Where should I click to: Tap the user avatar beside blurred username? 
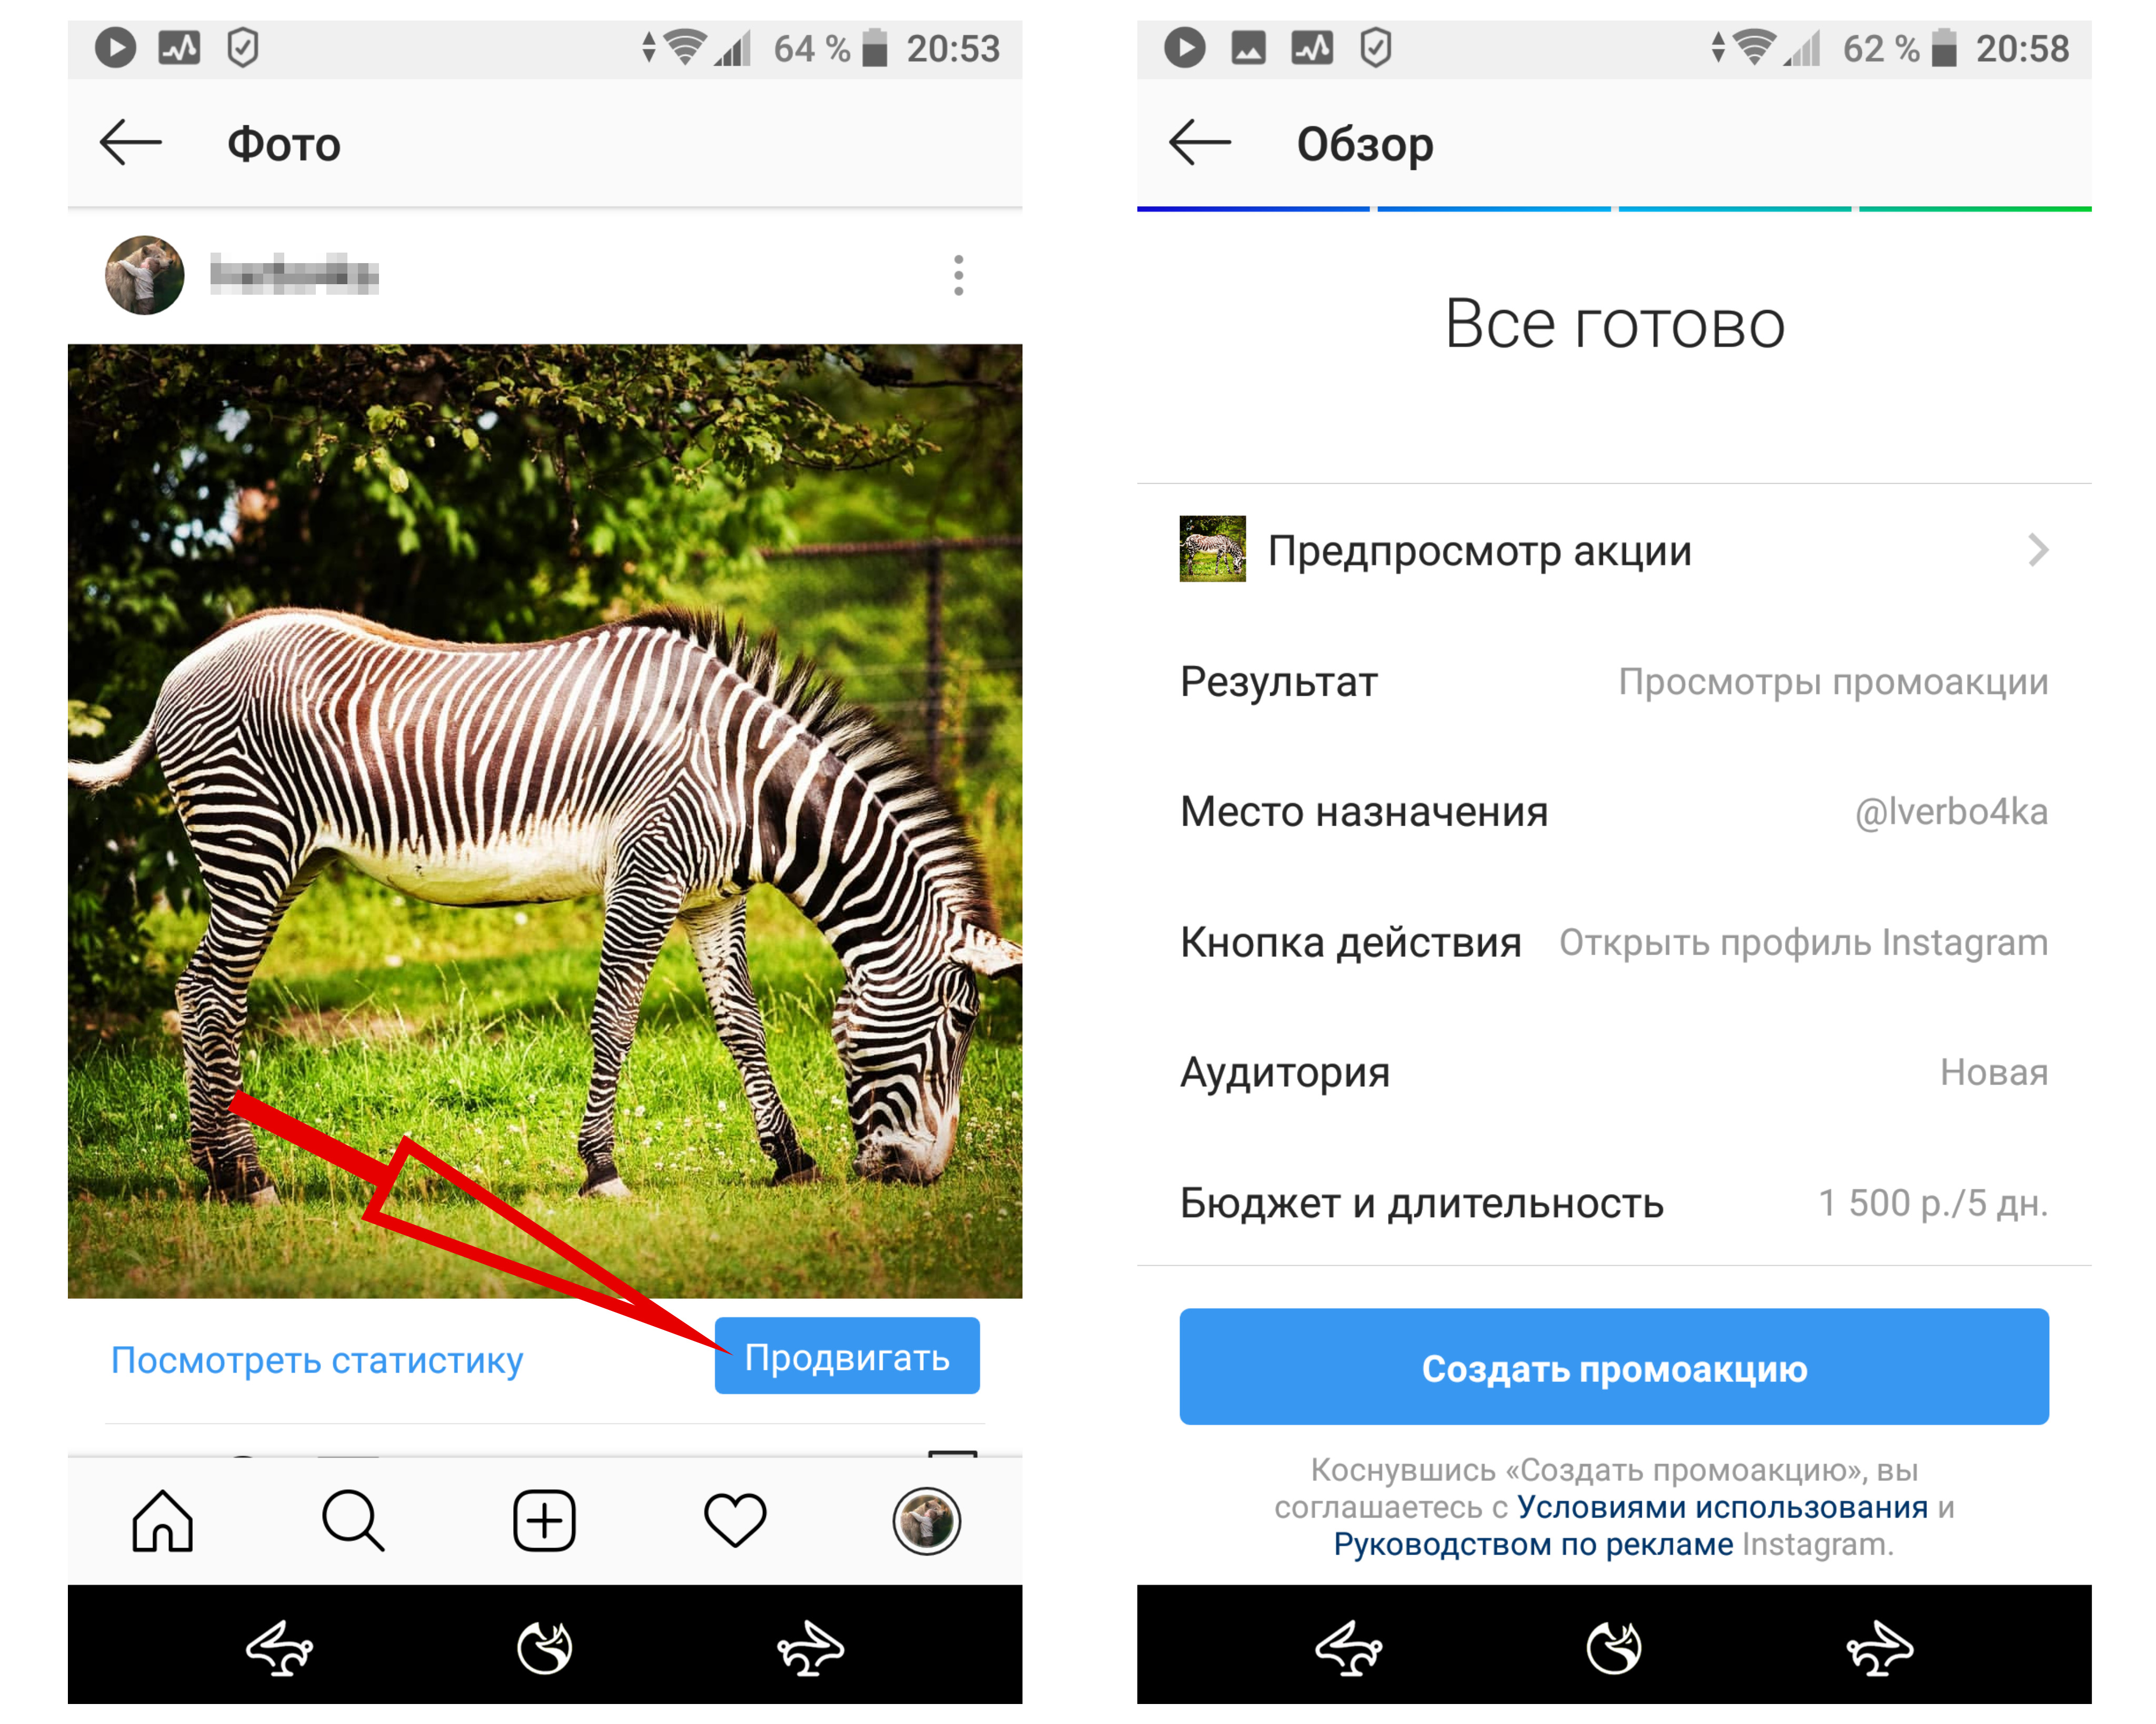(145, 275)
